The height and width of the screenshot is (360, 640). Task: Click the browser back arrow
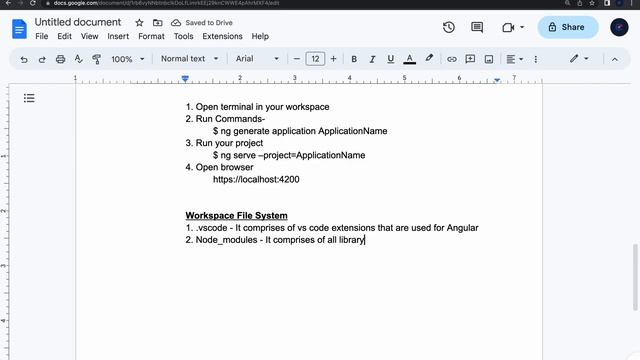pyautogui.click(x=8, y=3)
